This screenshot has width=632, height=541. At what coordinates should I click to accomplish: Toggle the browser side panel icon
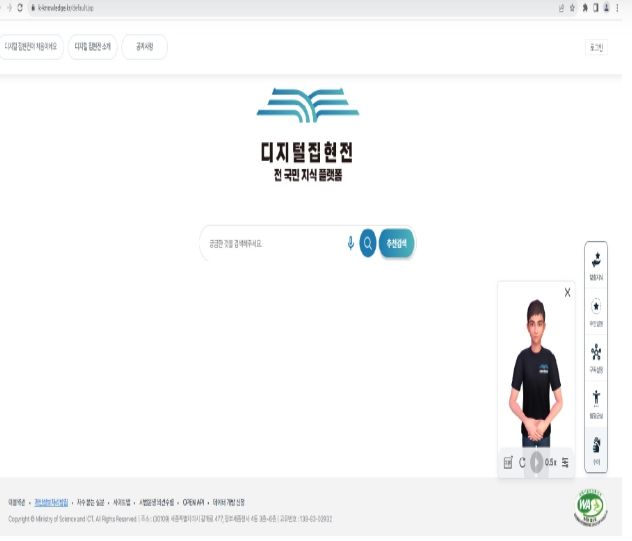click(595, 8)
